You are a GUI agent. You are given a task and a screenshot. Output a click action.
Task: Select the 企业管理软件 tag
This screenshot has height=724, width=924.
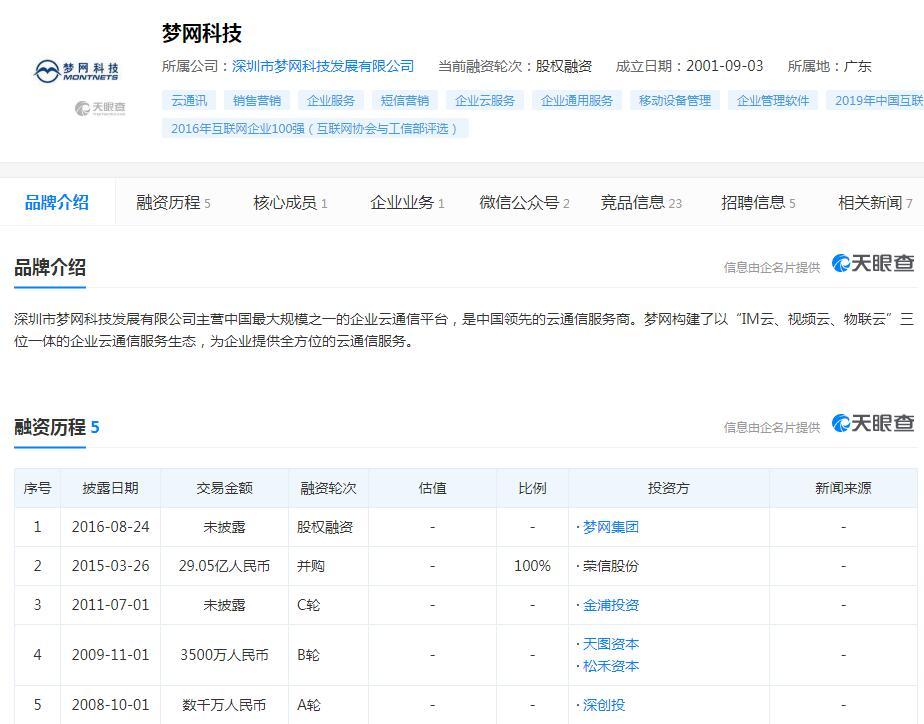pos(773,100)
